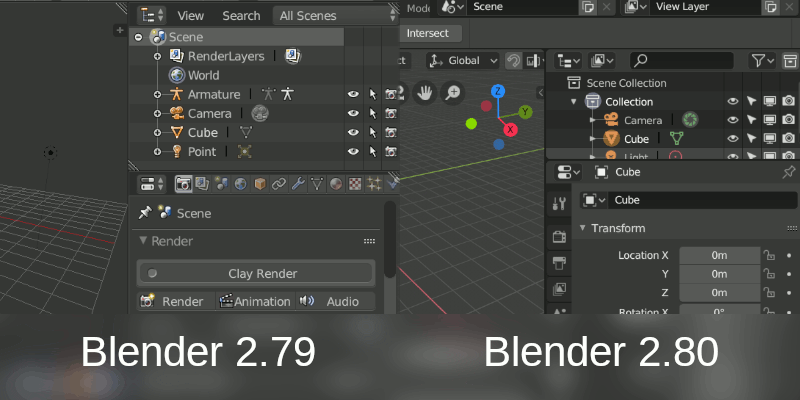Click the Audio button in 2.79
800x400 pixels.
point(336,302)
